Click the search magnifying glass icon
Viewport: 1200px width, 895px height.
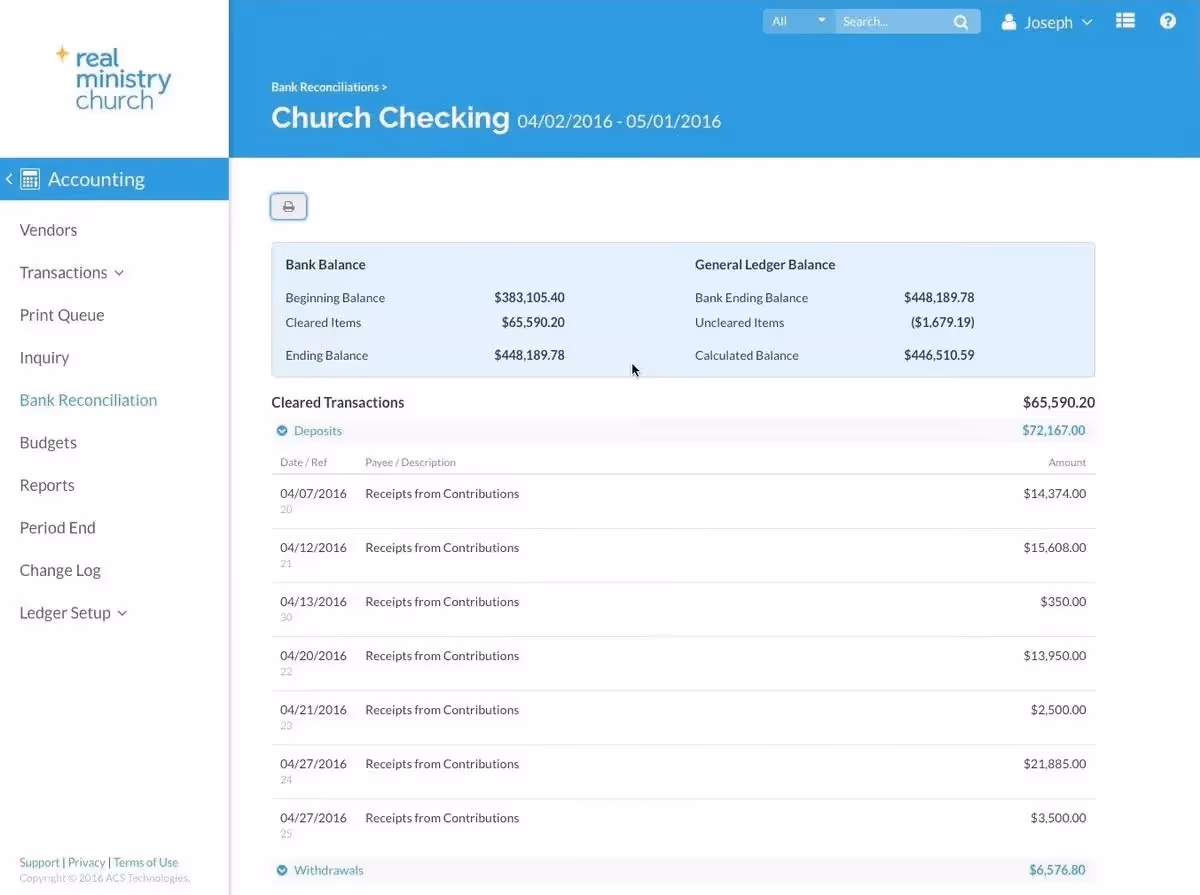point(960,21)
